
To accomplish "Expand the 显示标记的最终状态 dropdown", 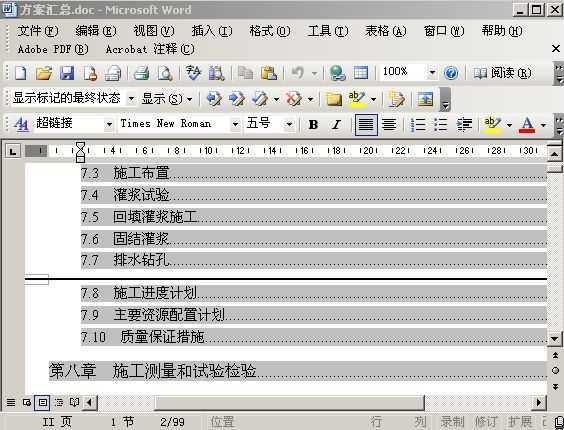I will pyautogui.click(x=131, y=99).
